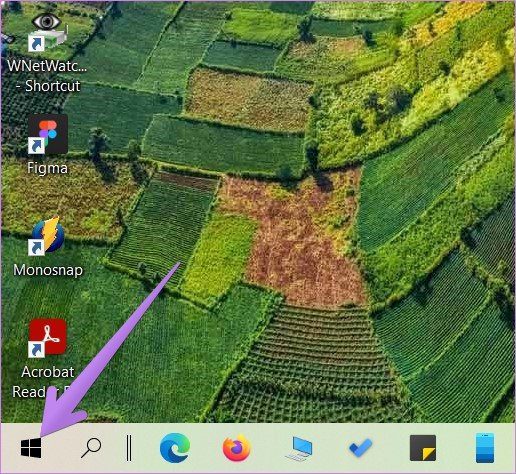Open Sticky Notes from the taskbar
This screenshot has height=474, width=516.
pos(423,448)
